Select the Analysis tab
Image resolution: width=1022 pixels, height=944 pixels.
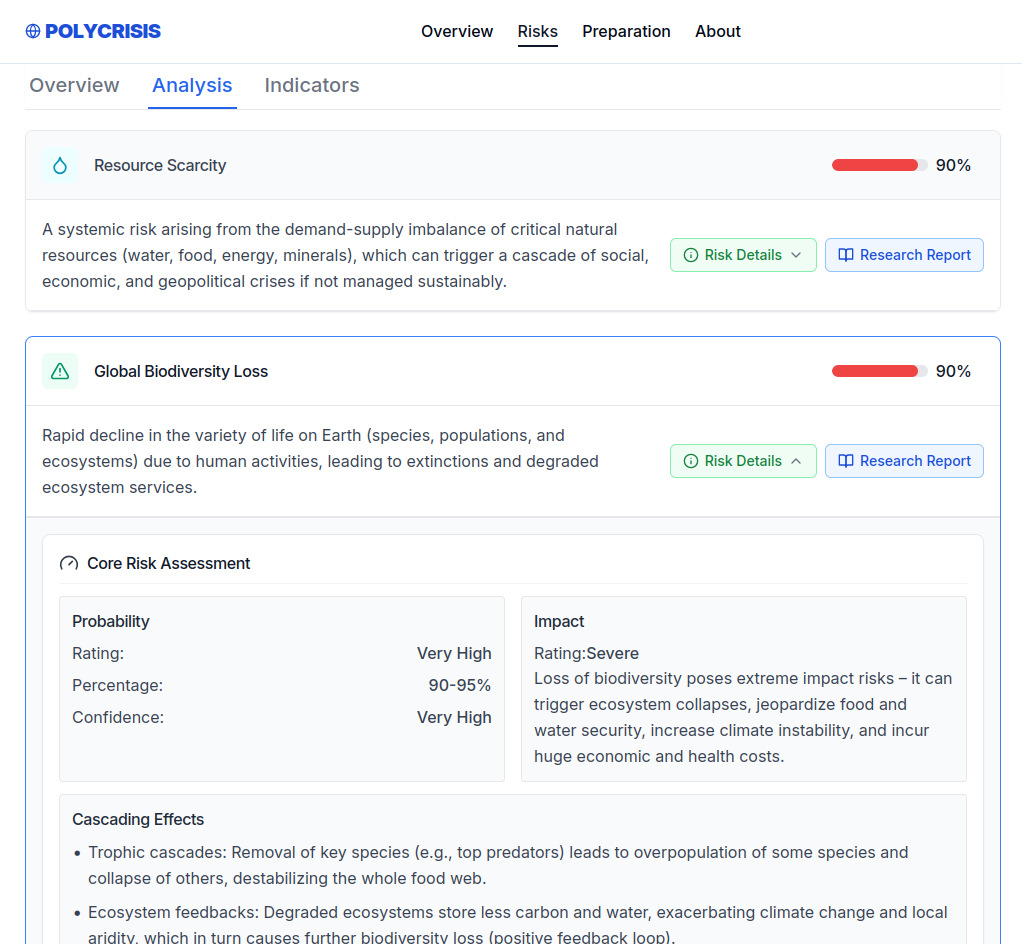192,86
